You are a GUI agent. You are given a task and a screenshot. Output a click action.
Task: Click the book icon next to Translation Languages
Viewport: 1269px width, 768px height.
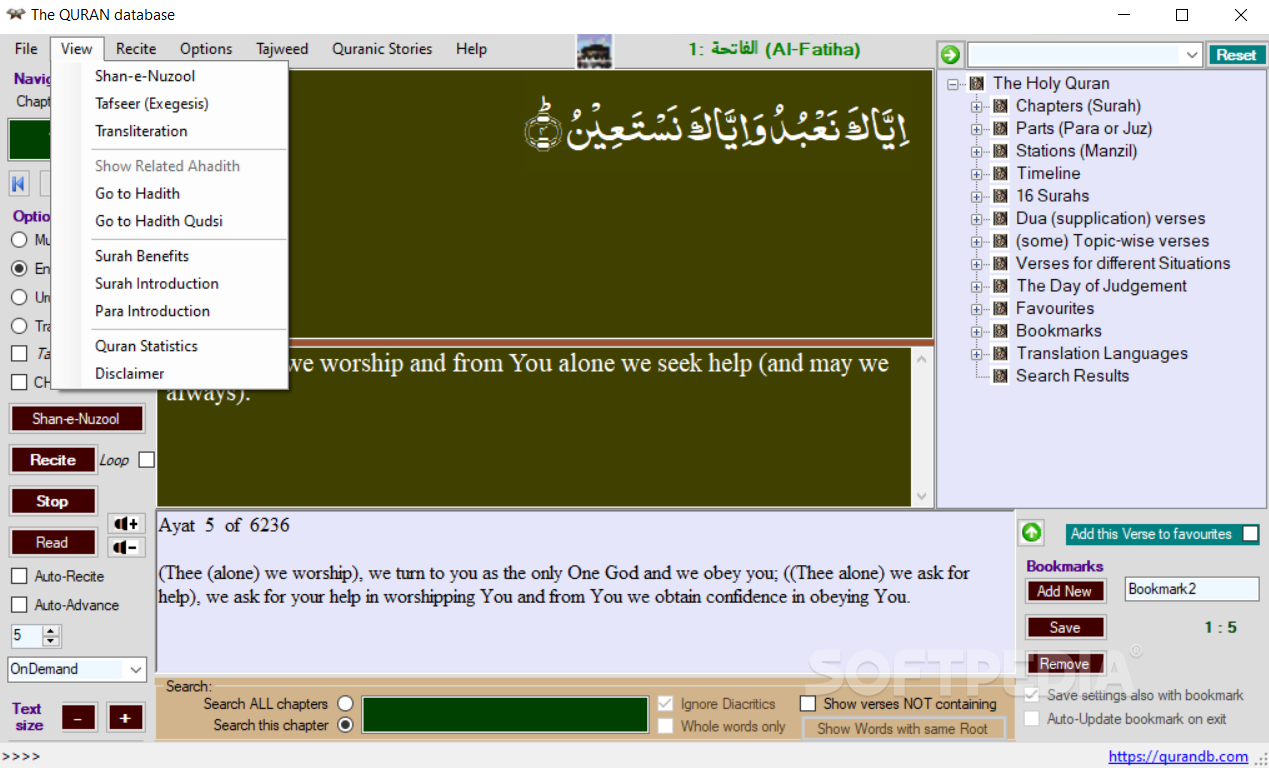pos(999,353)
